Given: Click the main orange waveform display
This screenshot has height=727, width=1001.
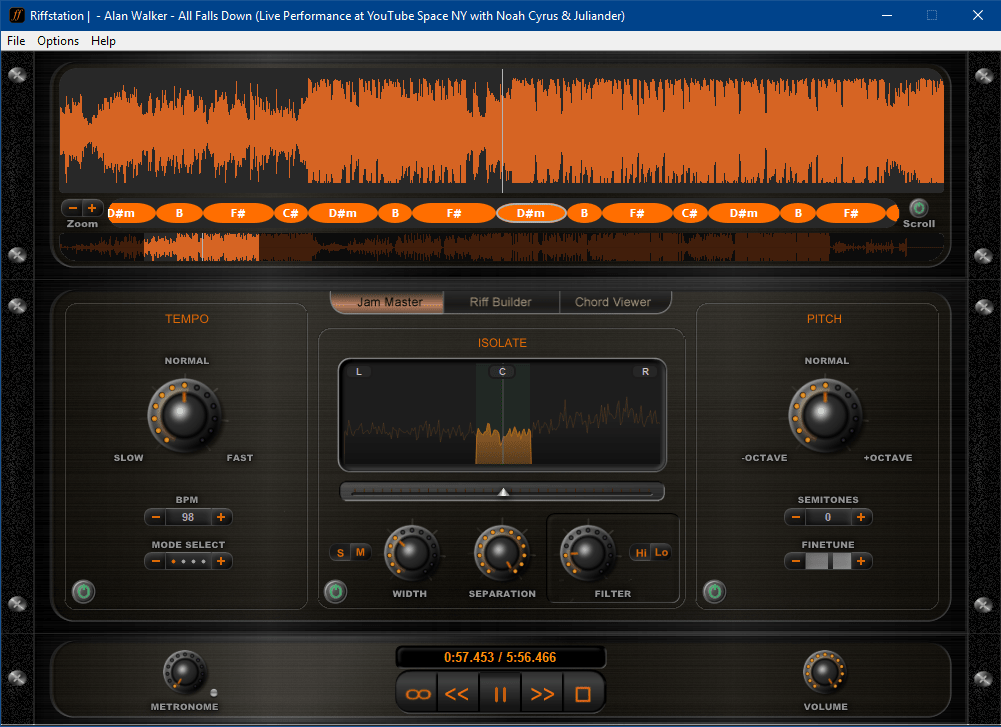Looking at the screenshot, I should [501, 131].
